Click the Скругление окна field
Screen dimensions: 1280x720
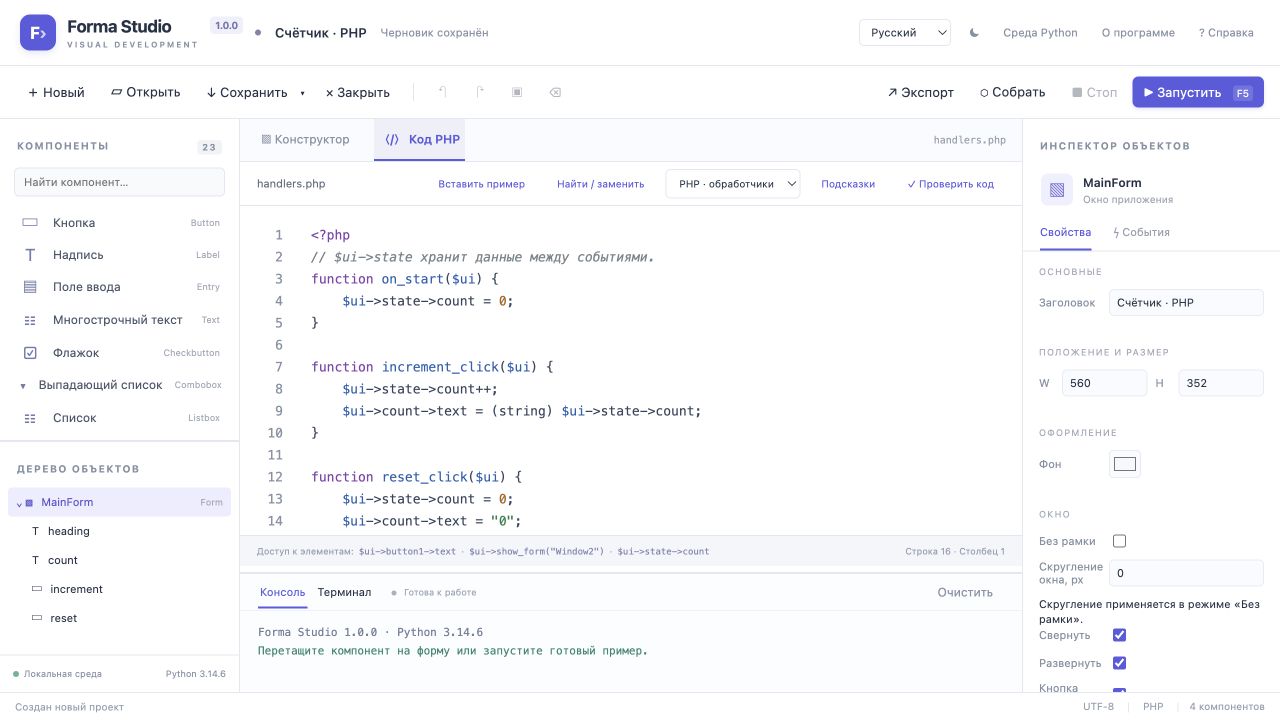[x=1186, y=573]
